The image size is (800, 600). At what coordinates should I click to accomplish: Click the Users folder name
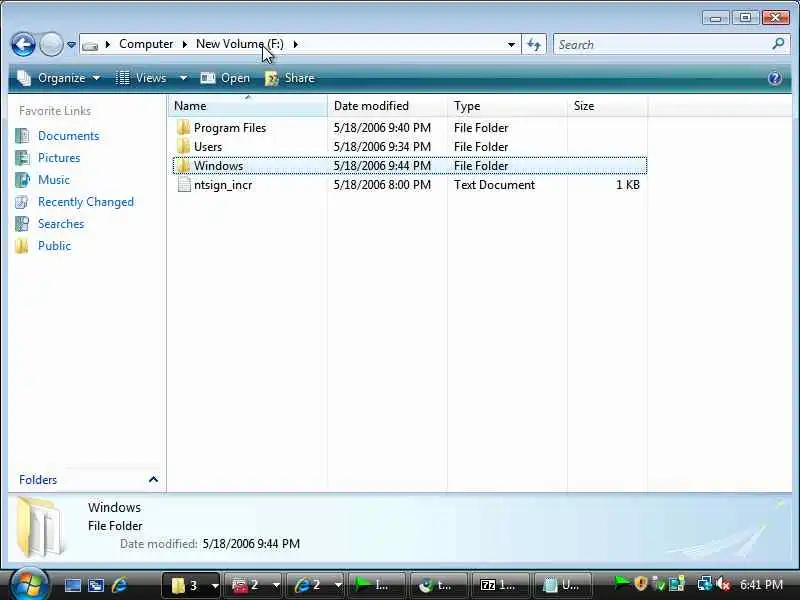[208, 146]
